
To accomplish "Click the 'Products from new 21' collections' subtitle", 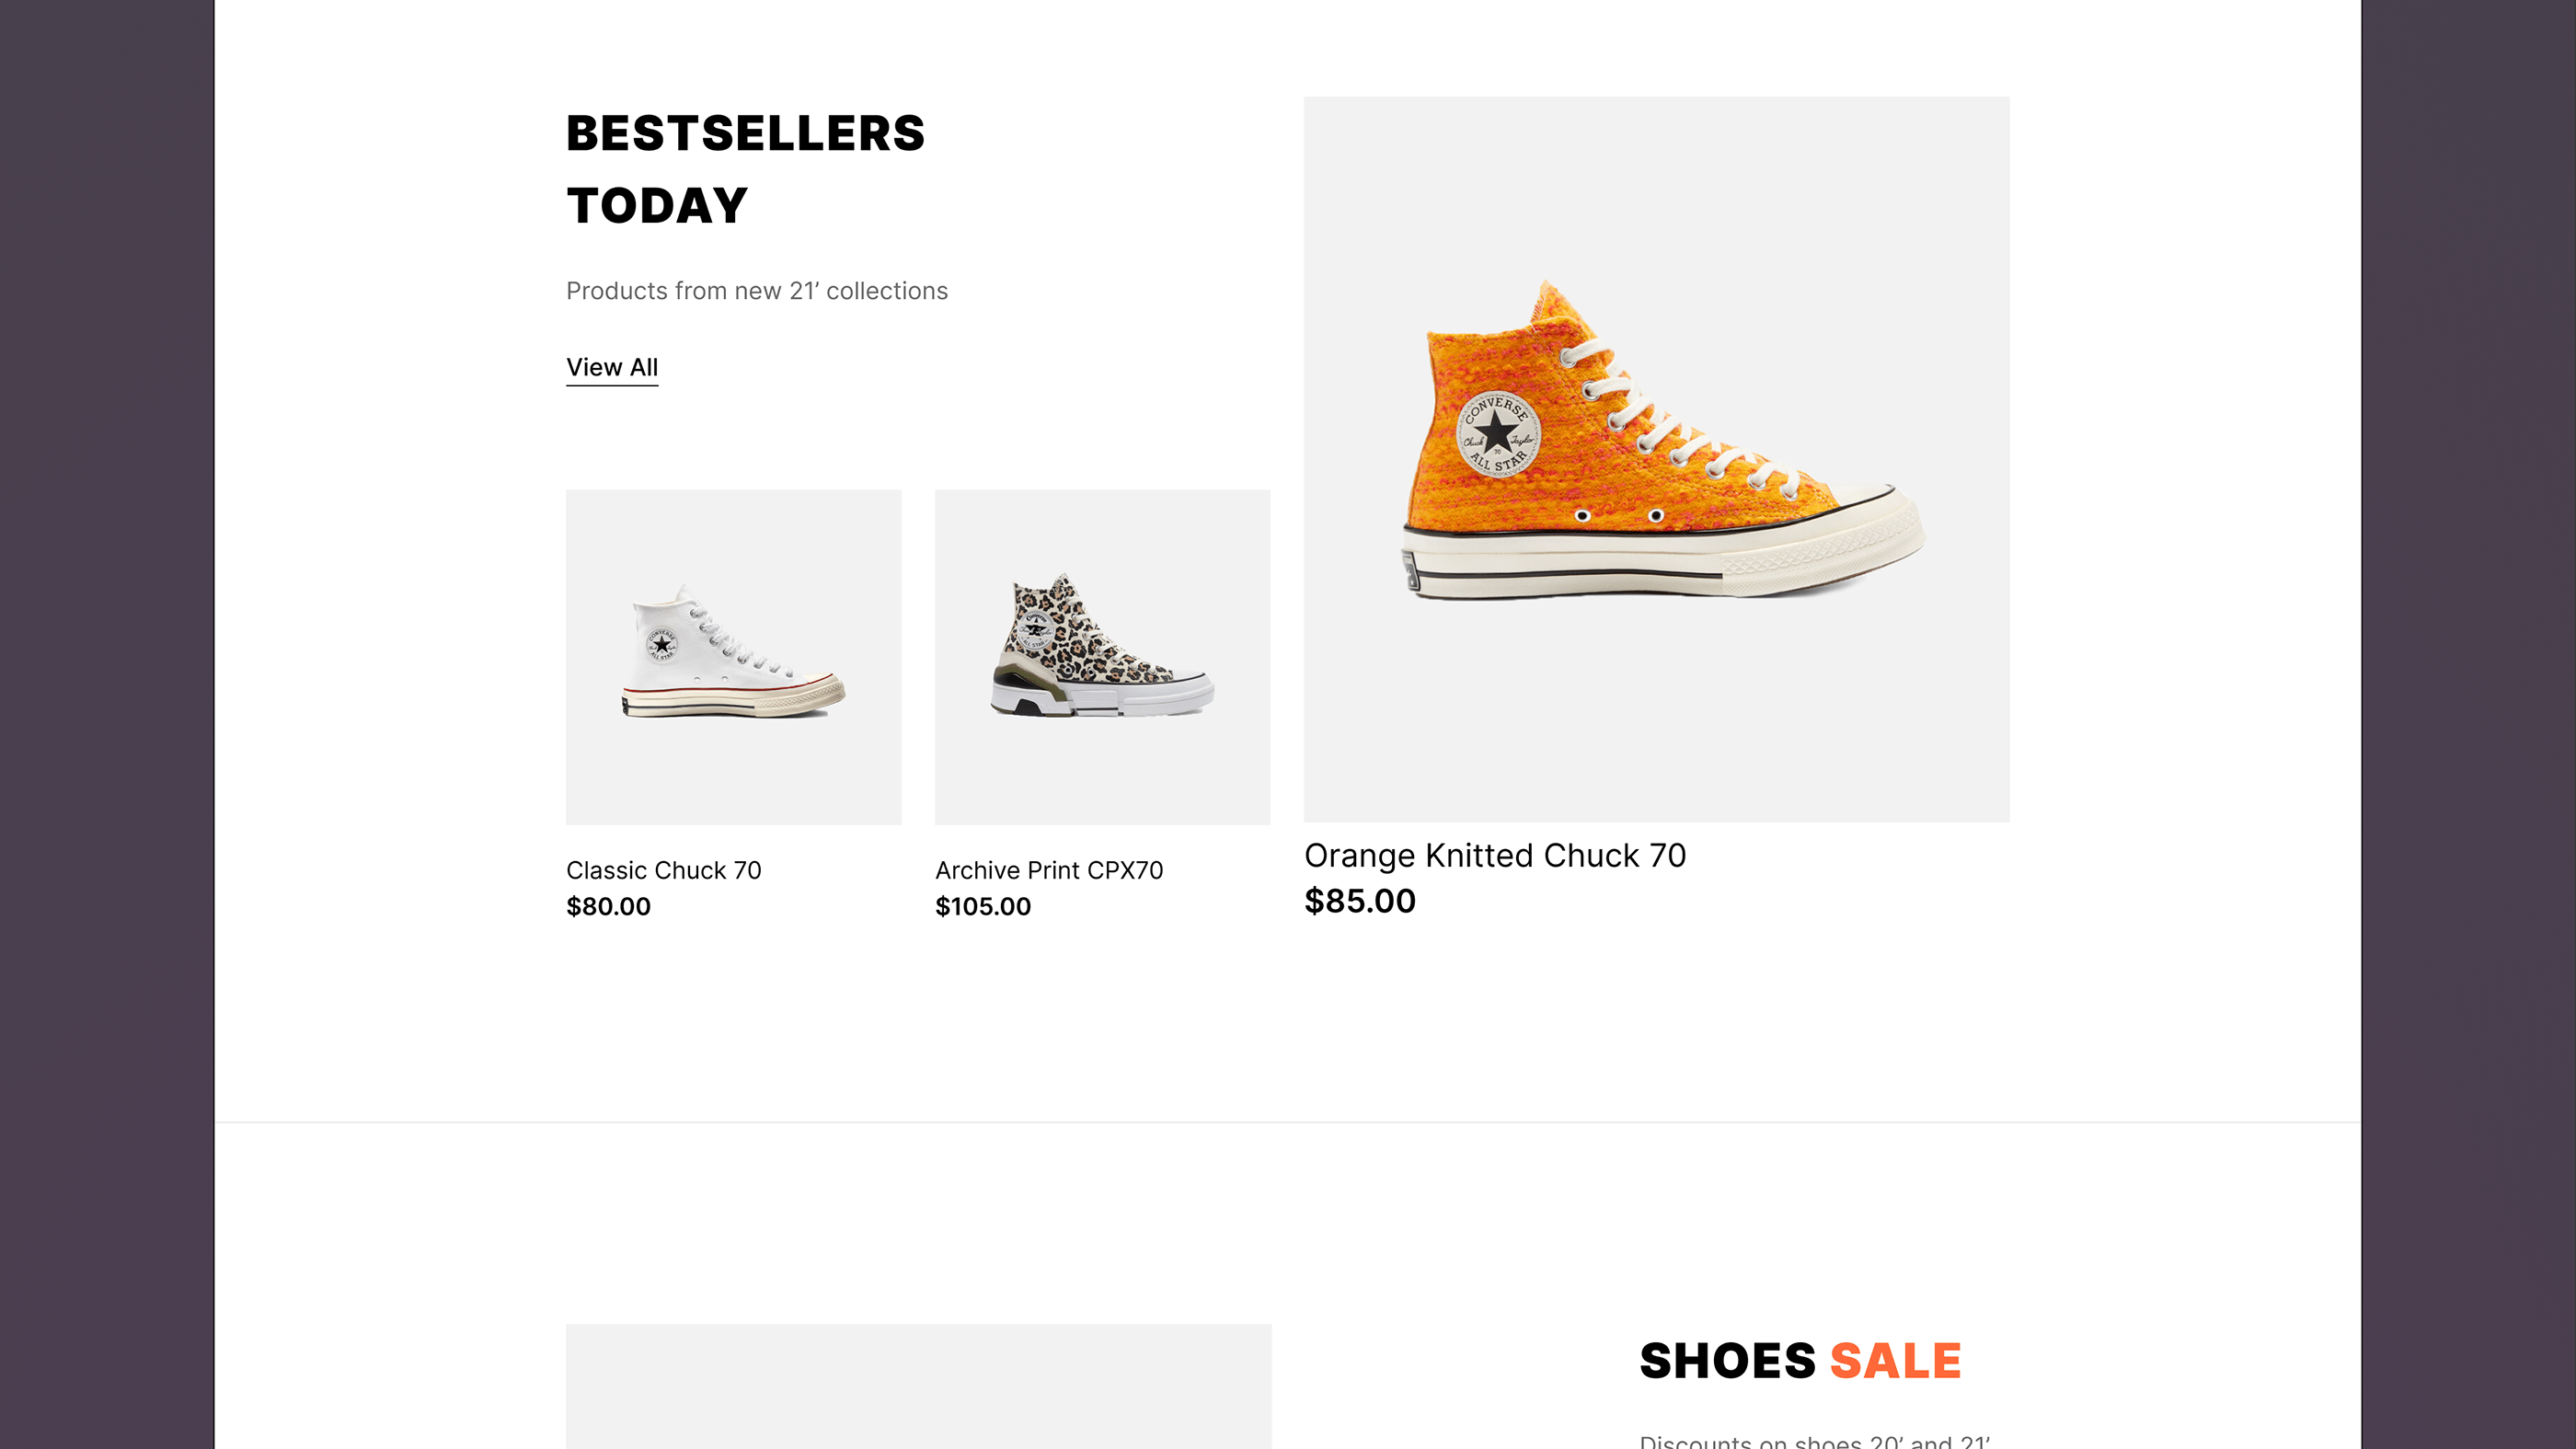I will point(756,291).
